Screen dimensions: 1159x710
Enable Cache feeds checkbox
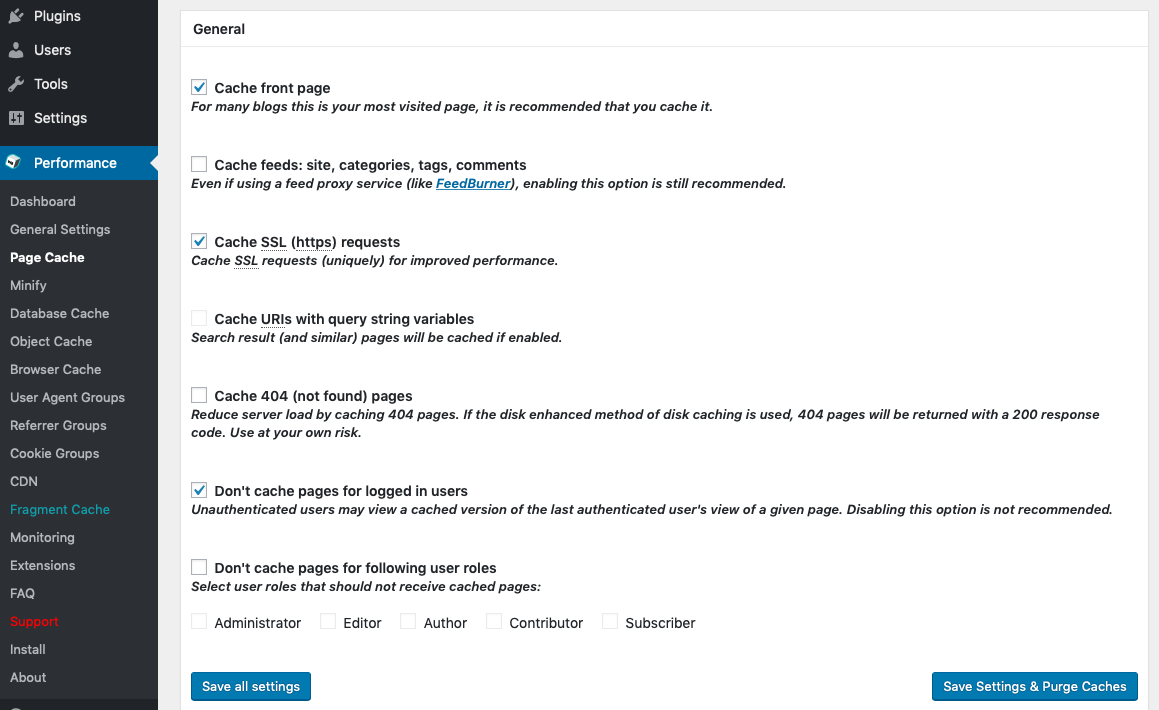click(x=199, y=164)
